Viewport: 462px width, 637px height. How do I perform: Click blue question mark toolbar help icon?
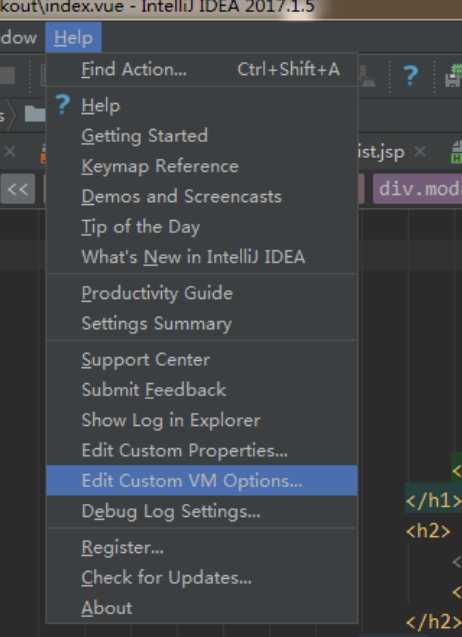click(410, 76)
